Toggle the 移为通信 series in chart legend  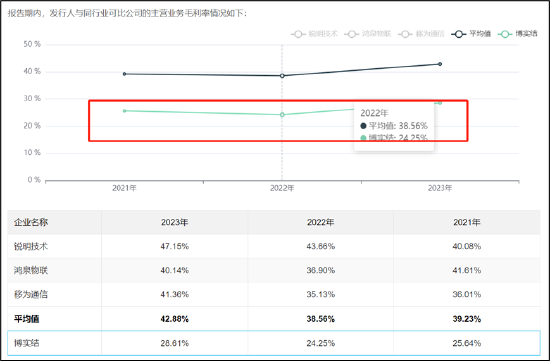click(x=421, y=34)
